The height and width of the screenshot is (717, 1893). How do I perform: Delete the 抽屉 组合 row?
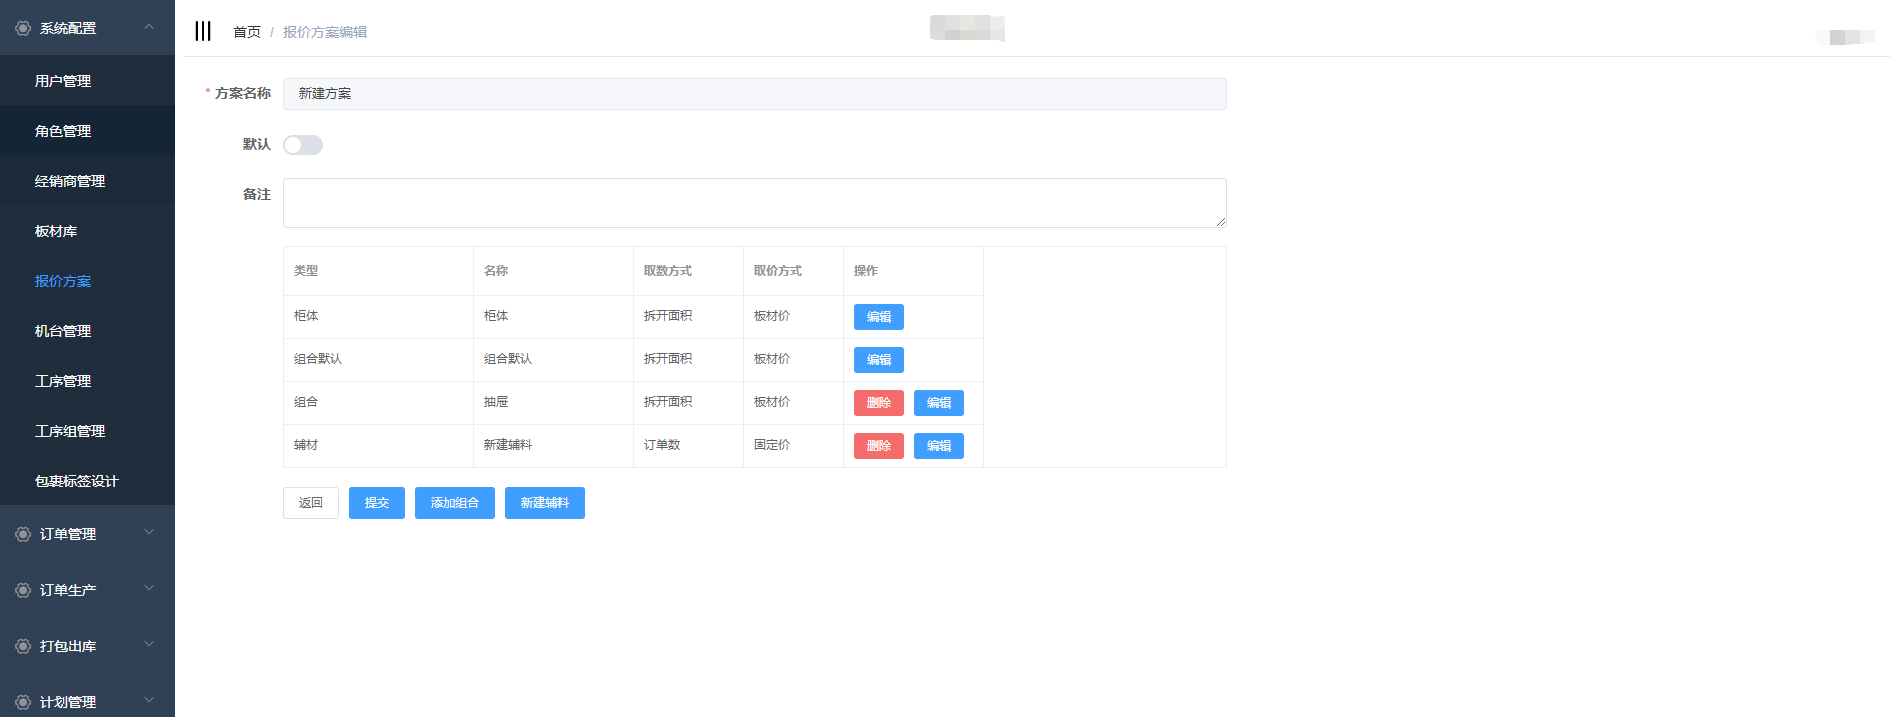[878, 403]
